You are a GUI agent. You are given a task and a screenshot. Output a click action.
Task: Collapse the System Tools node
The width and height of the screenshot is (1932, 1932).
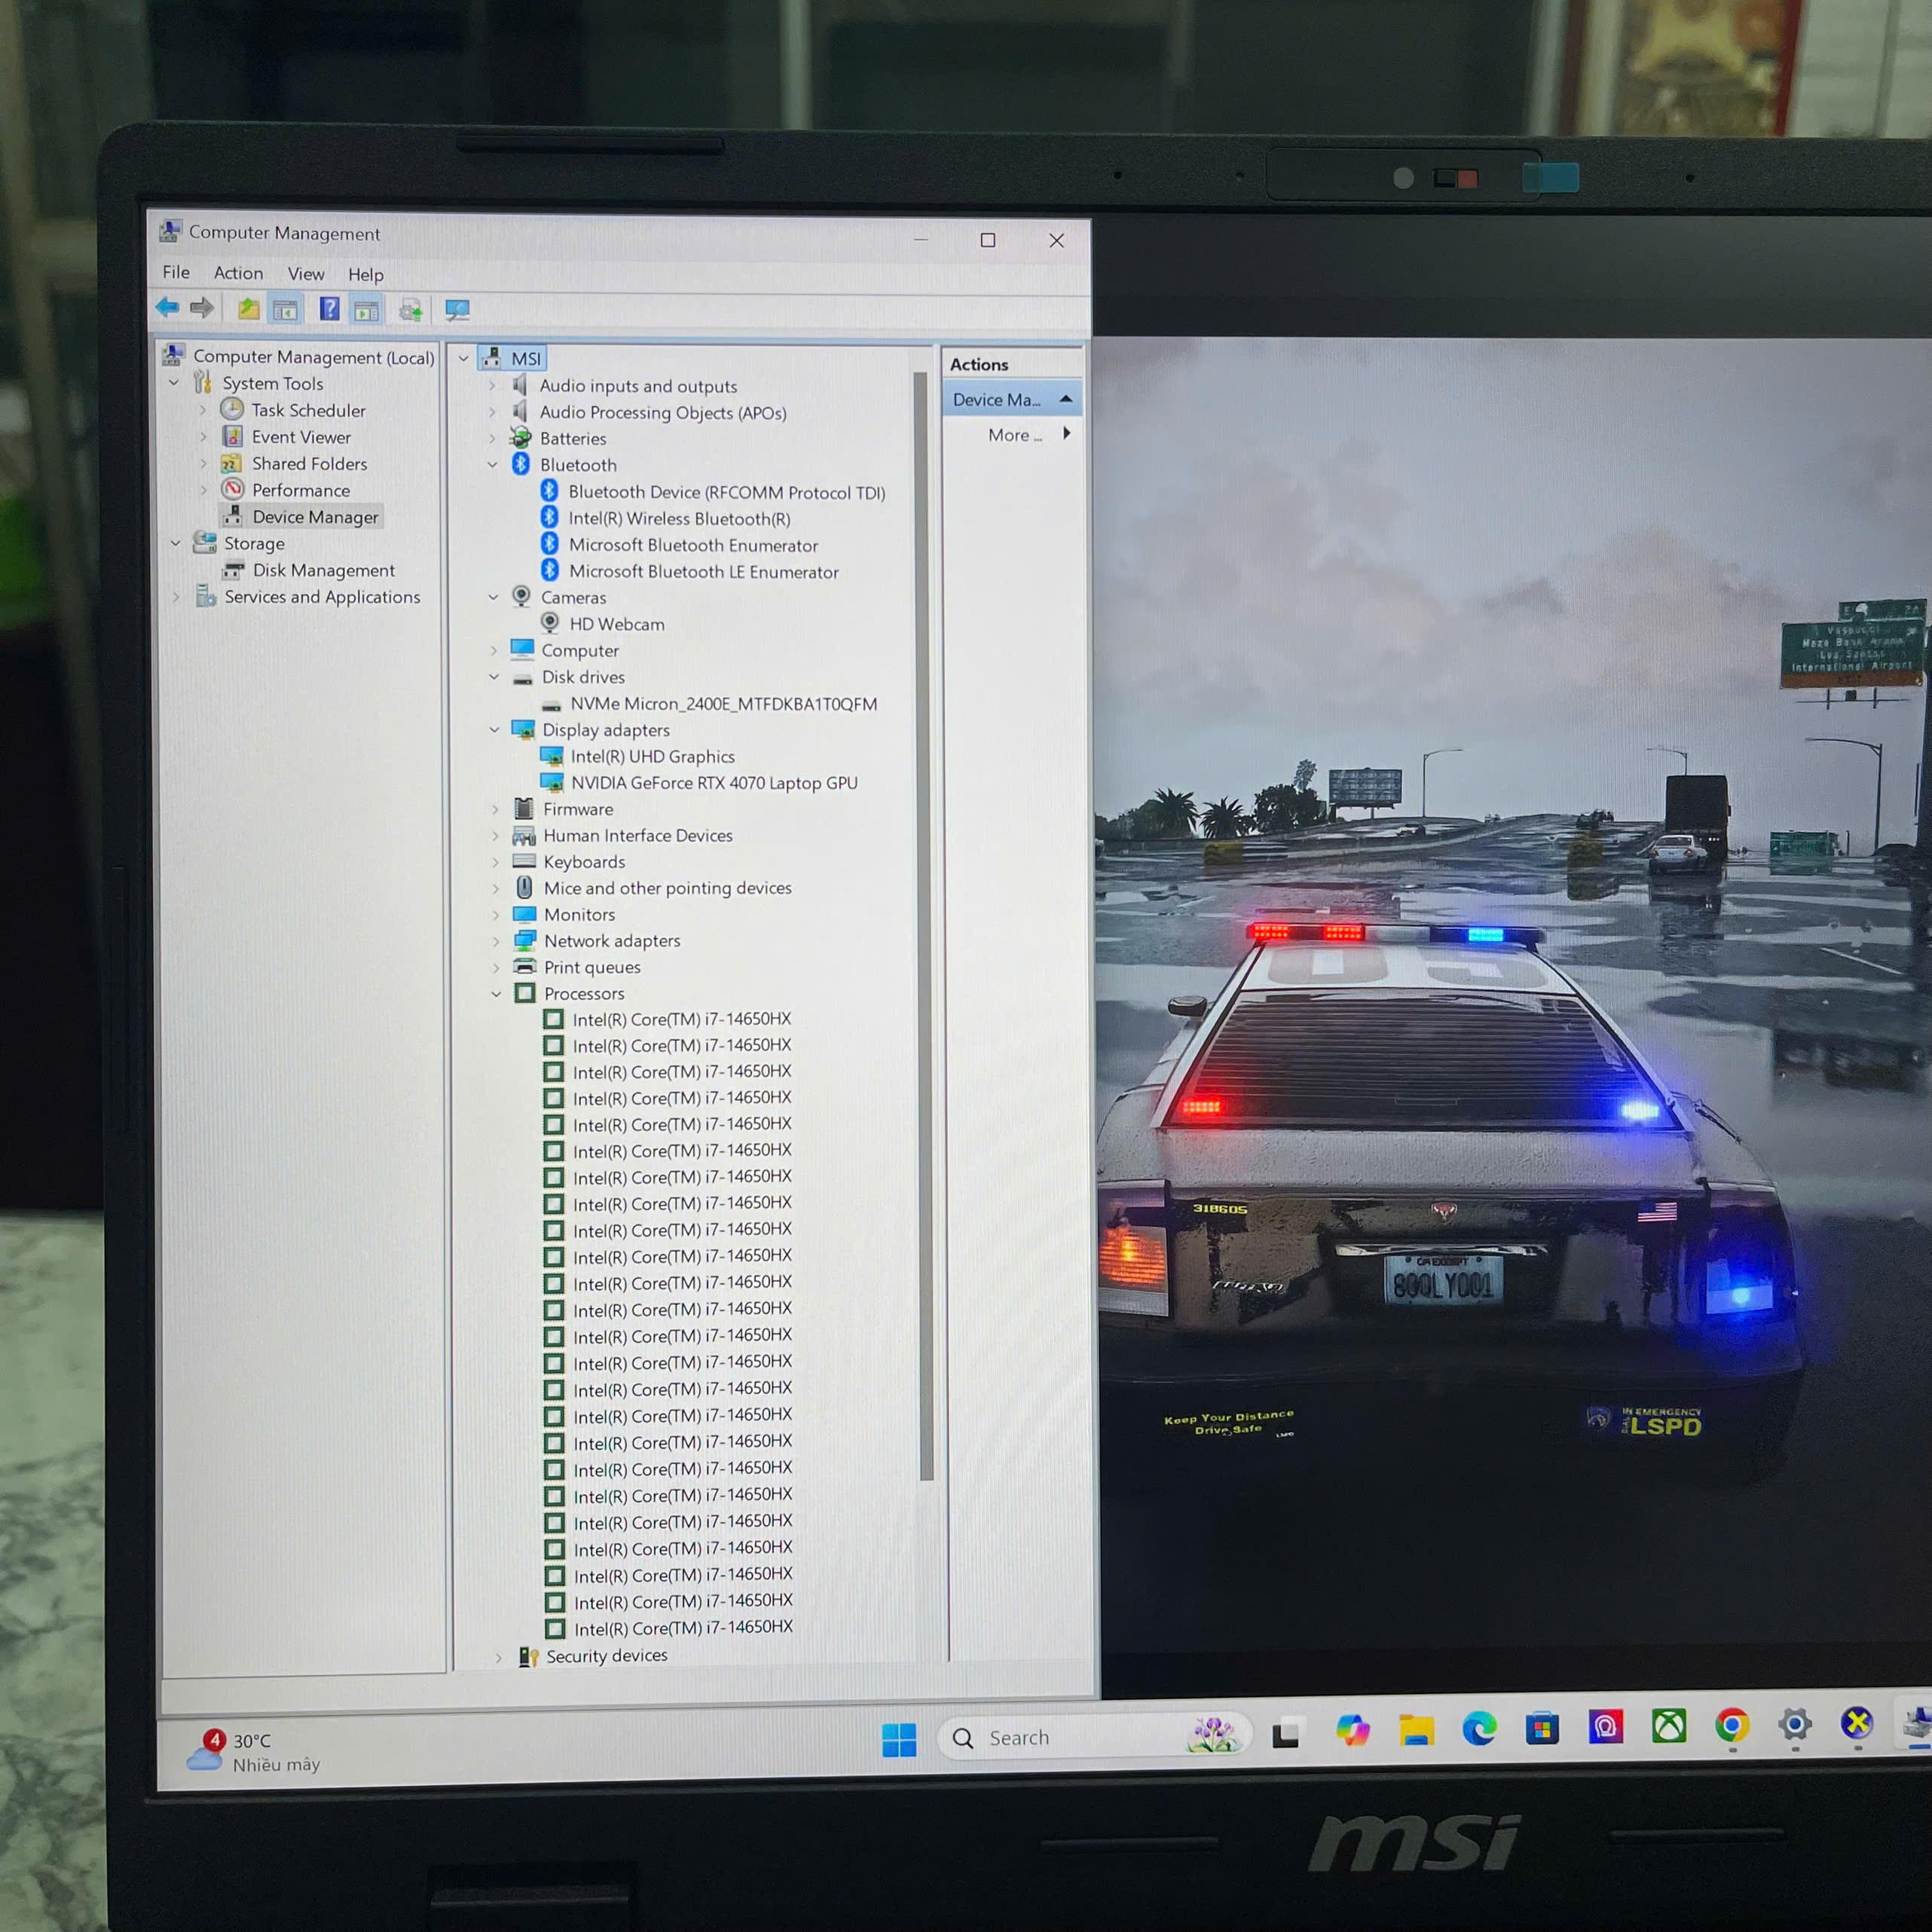[x=174, y=383]
